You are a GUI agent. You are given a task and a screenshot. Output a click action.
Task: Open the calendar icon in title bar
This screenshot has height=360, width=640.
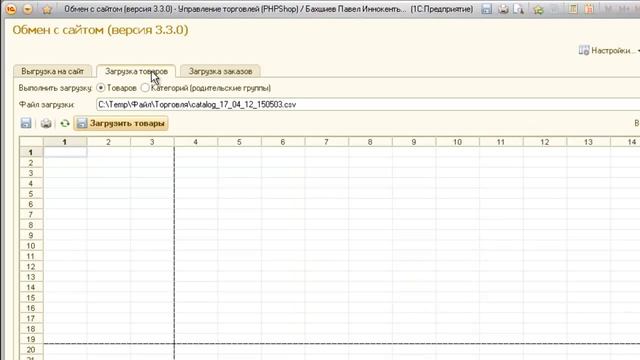589,9
